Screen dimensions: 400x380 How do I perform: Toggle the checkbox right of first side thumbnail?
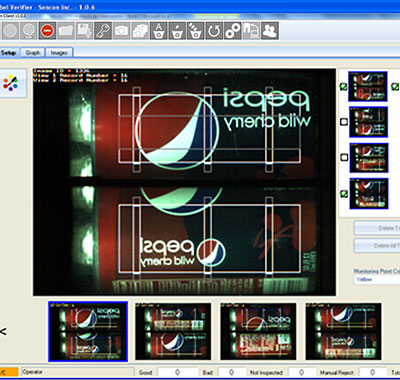(395, 86)
